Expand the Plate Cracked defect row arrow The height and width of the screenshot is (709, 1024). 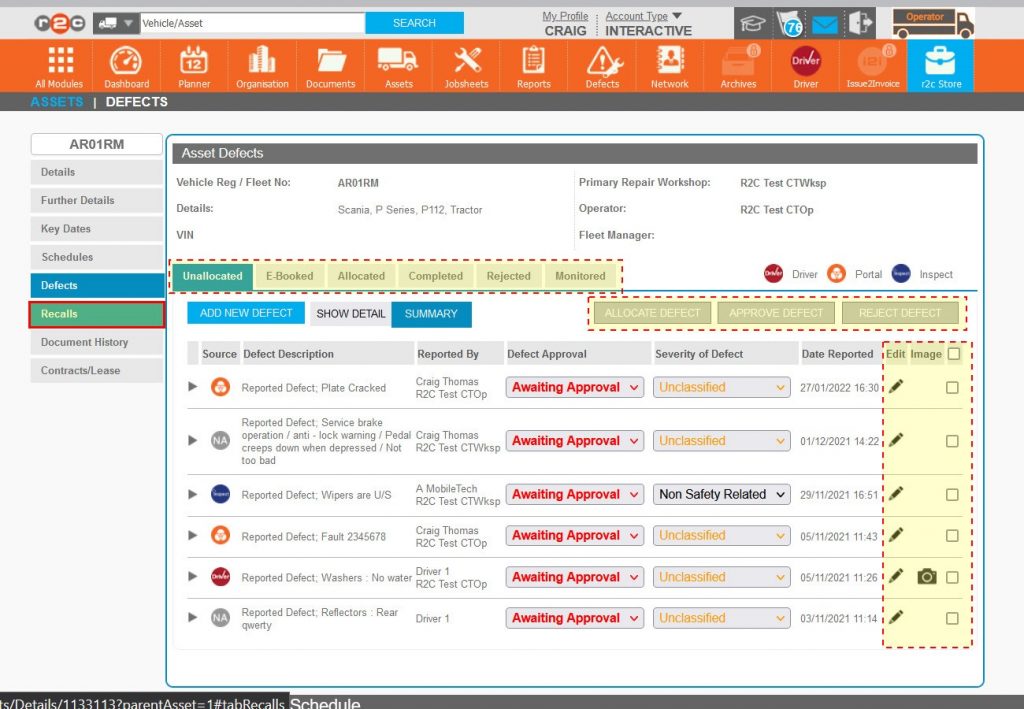click(x=192, y=387)
